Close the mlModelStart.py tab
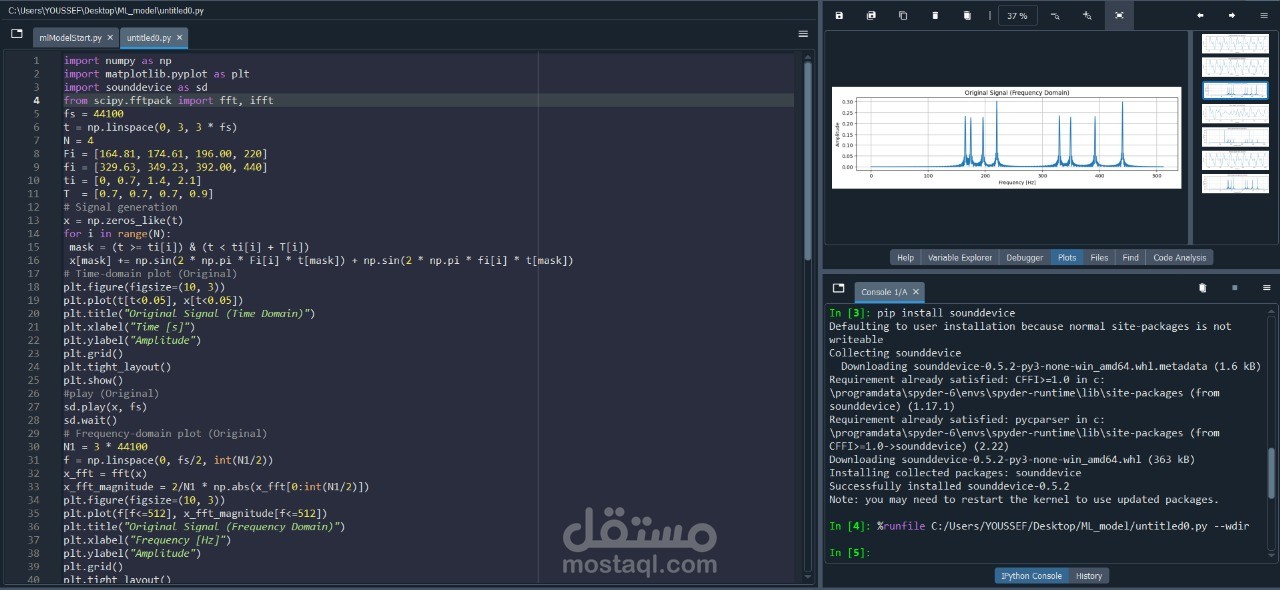The height and width of the screenshot is (590, 1280). tap(110, 37)
